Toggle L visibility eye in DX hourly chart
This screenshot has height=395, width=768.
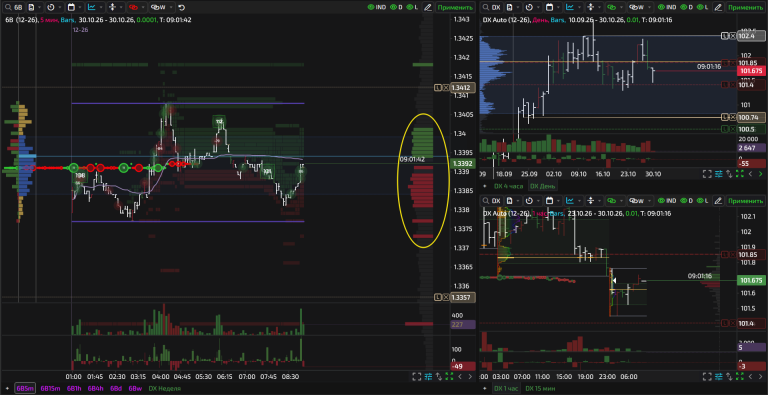703,201
